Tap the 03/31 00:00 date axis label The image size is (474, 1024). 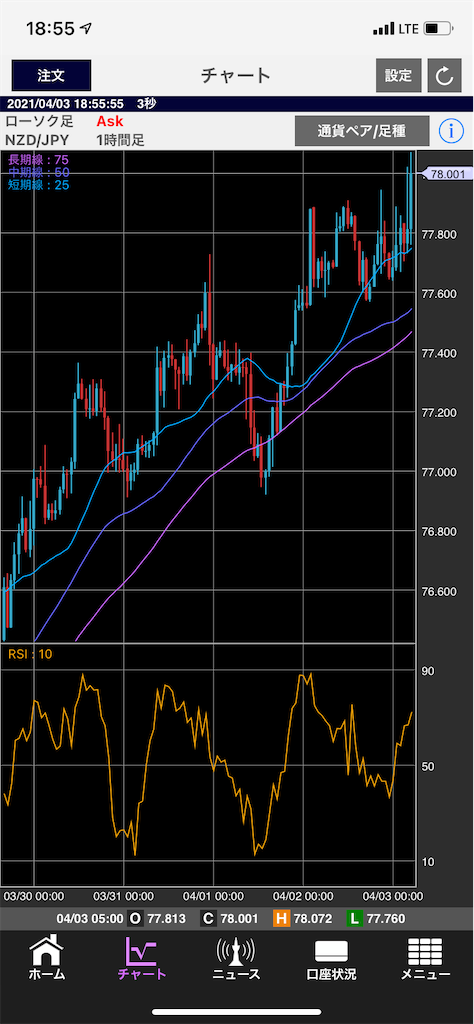(123, 895)
